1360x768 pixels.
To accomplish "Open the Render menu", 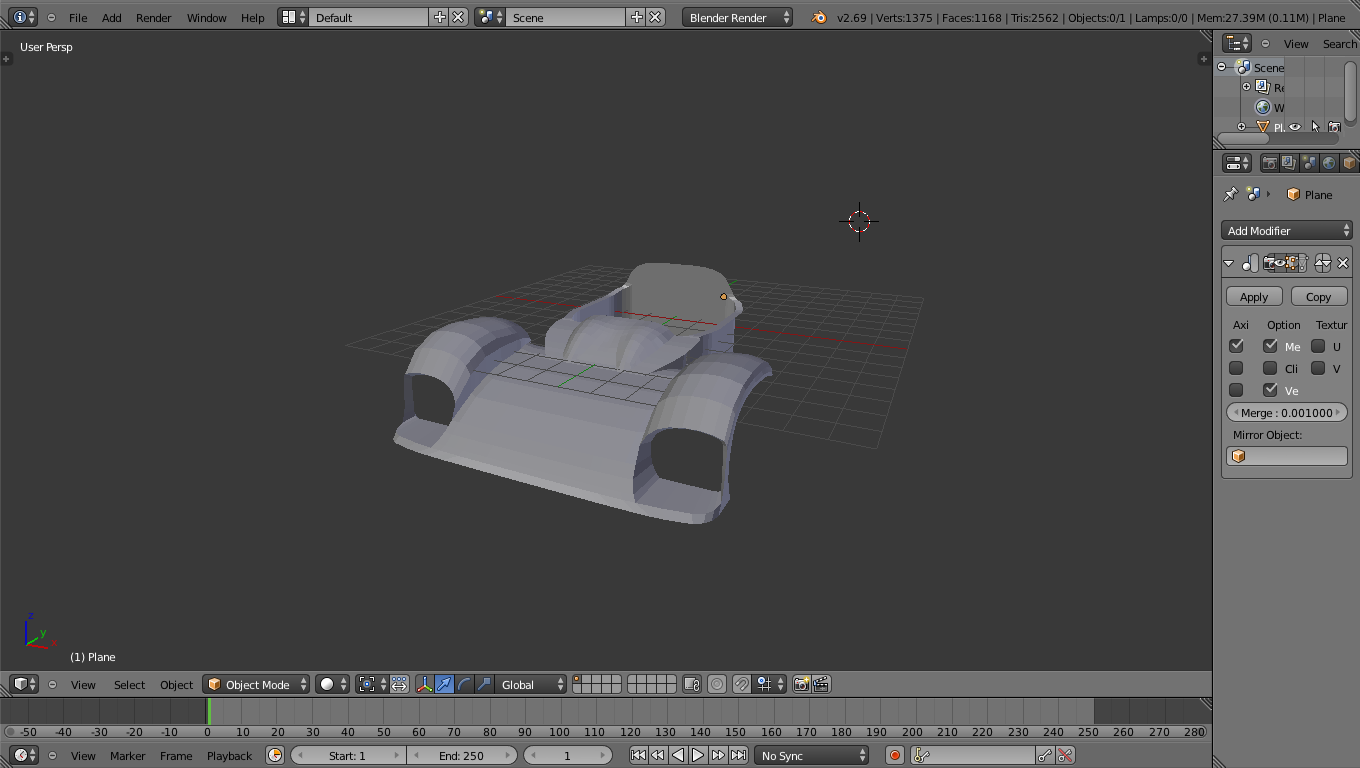I will point(153,17).
